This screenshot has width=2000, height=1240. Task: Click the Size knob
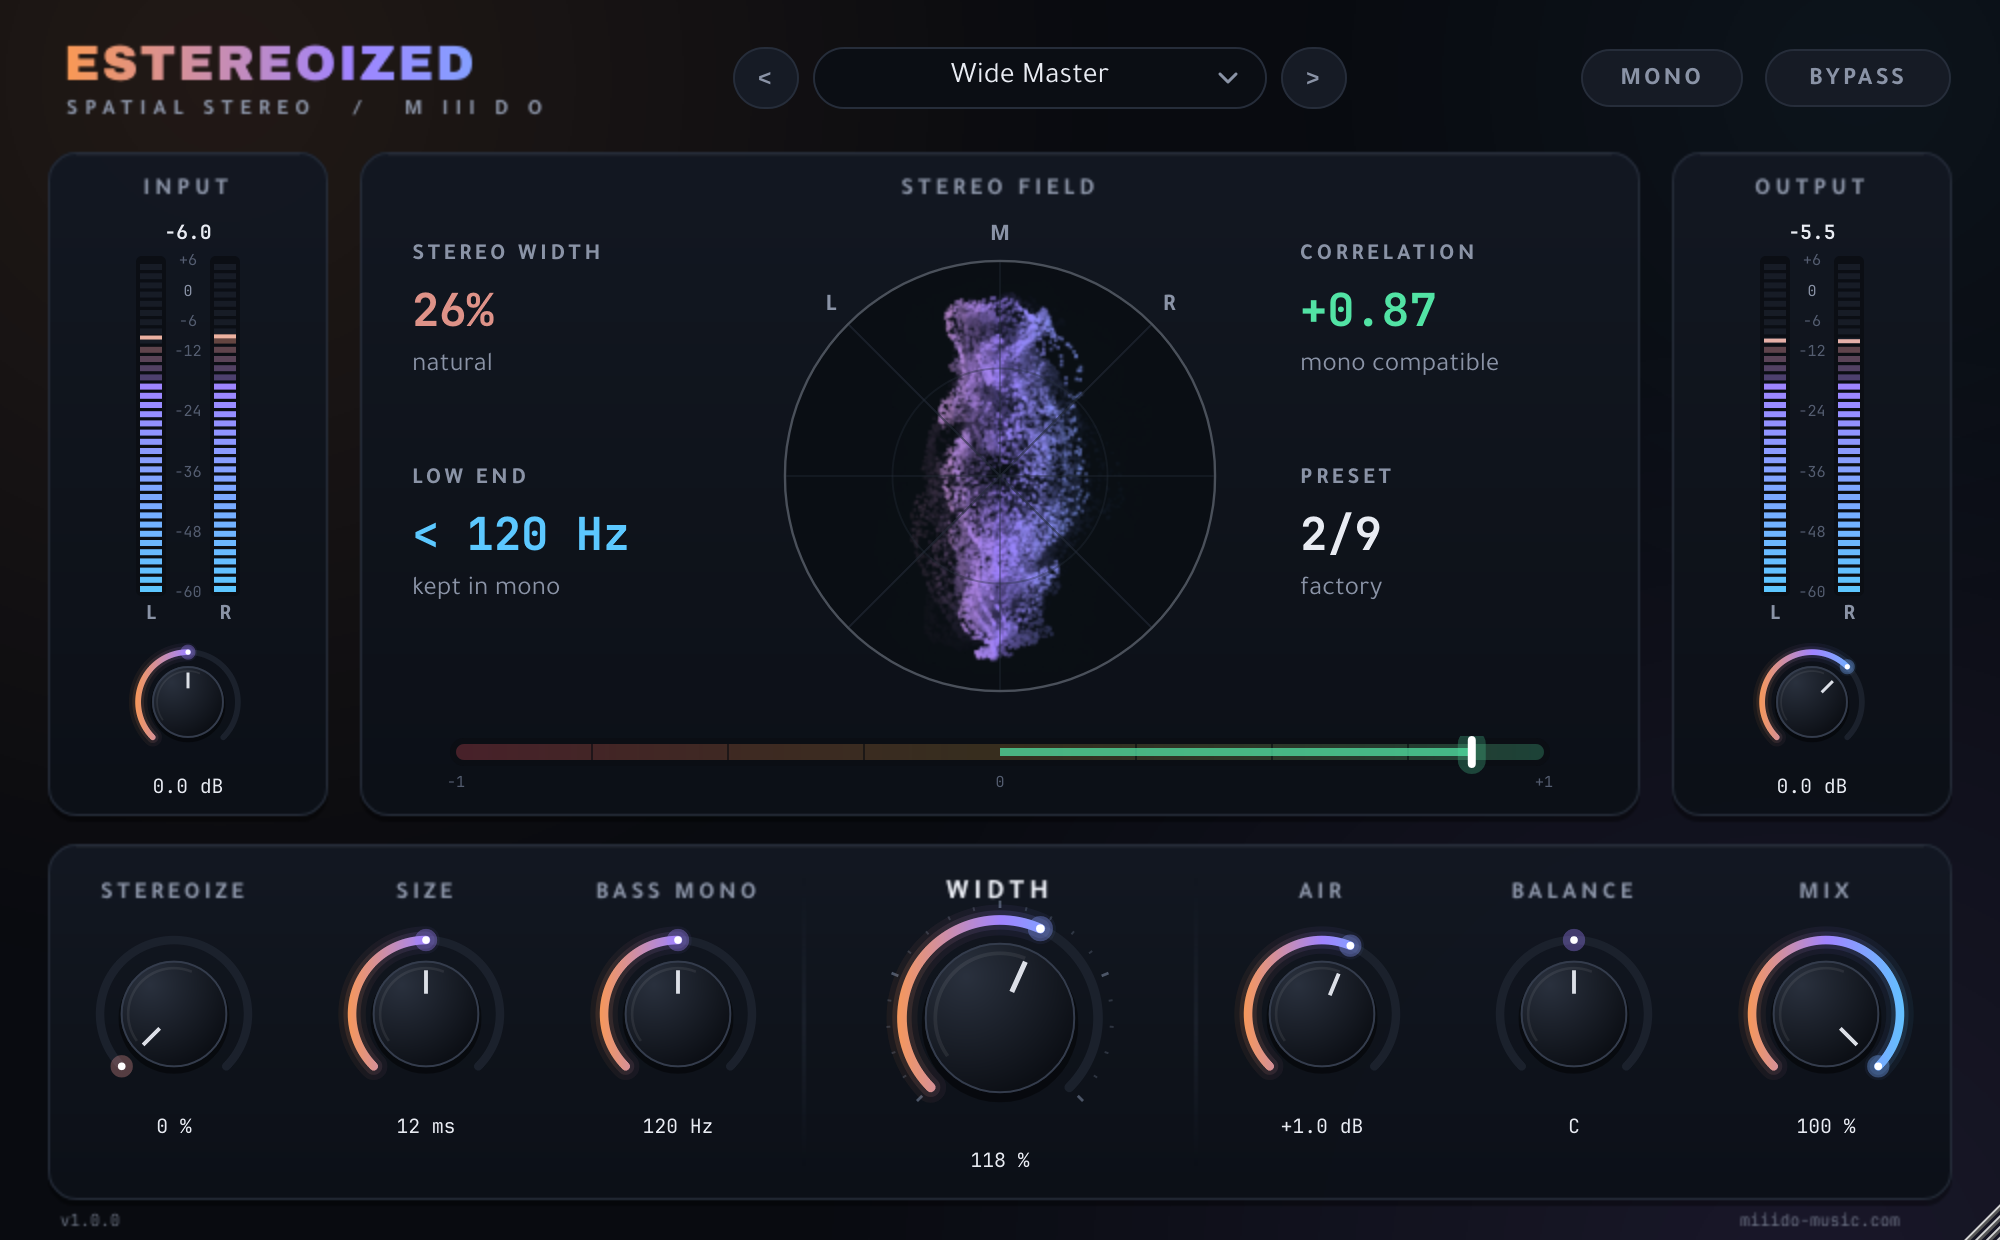pos(426,1014)
